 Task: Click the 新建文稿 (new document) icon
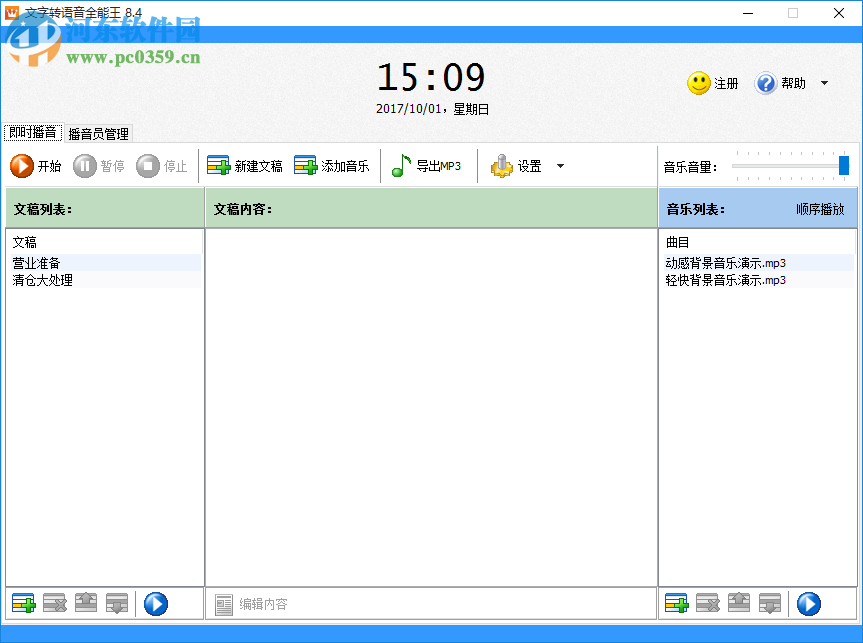(220, 166)
